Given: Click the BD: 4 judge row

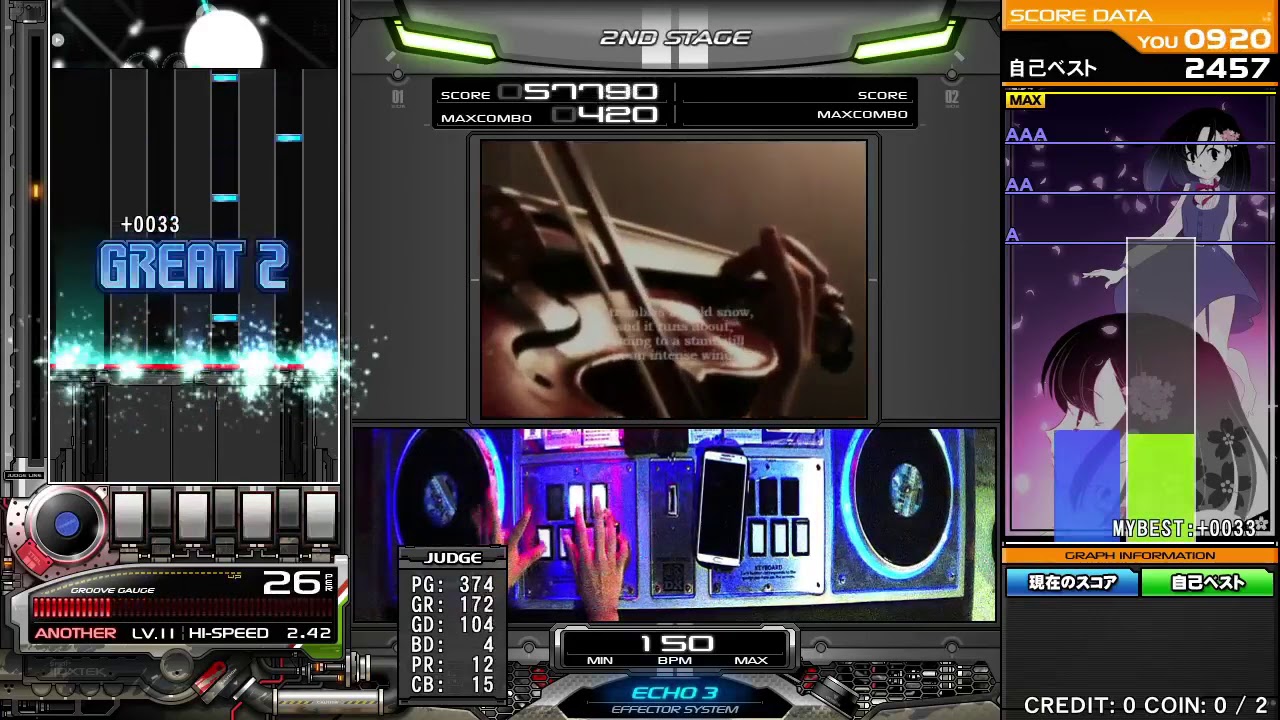Looking at the screenshot, I should point(453,645).
